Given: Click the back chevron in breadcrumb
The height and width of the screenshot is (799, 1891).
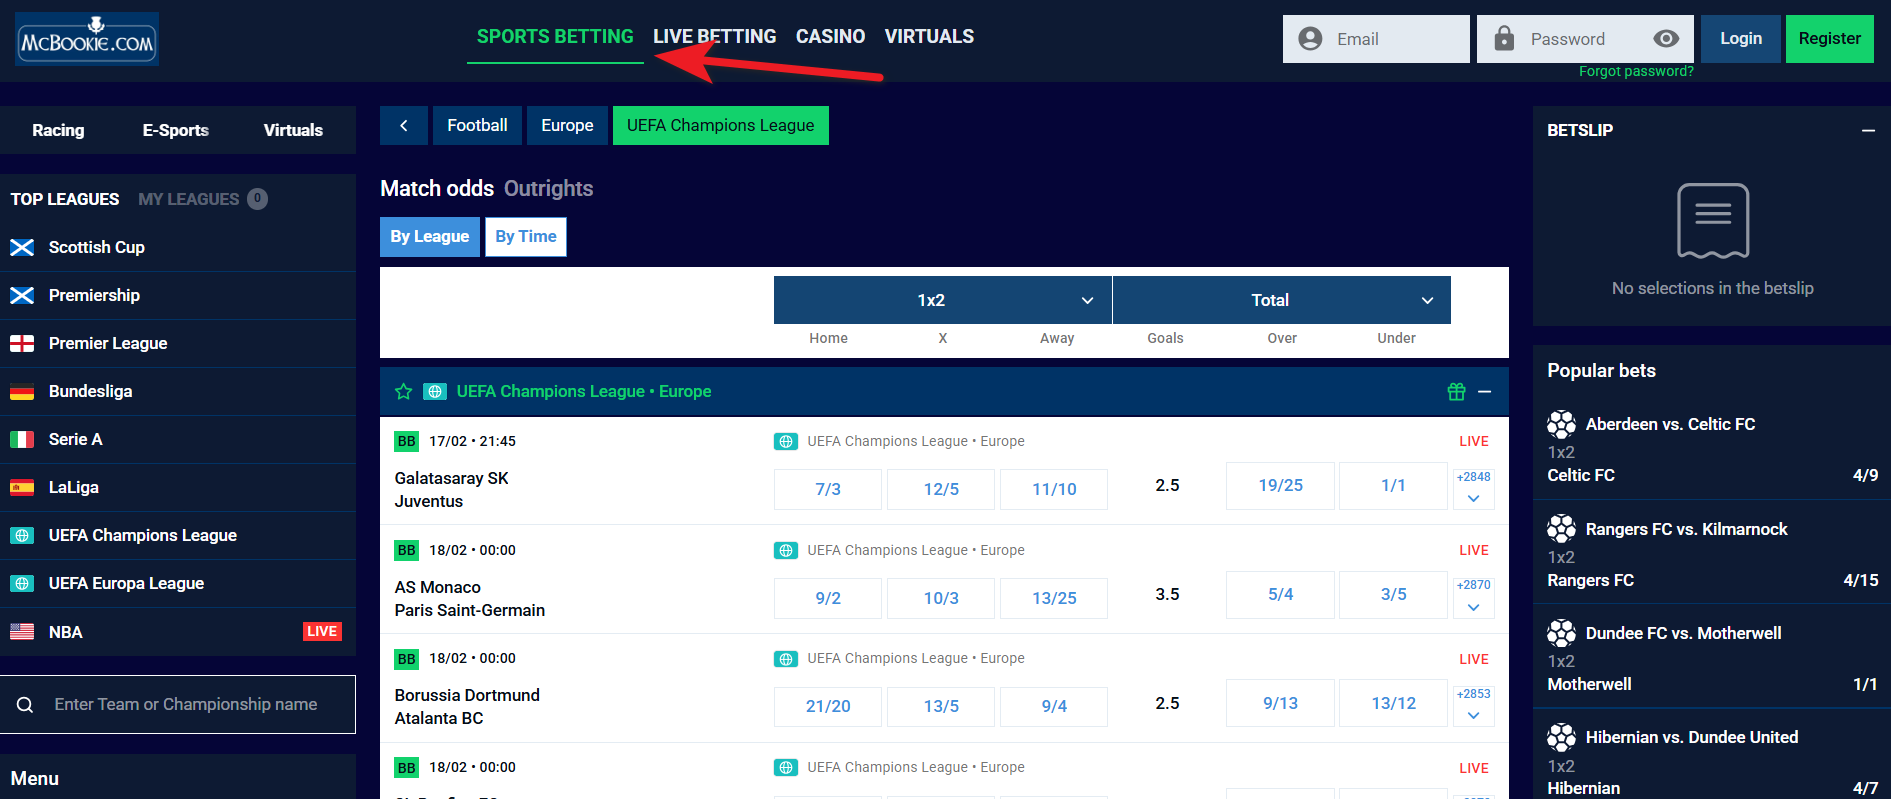Looking at the screenshot, I should pyautogui.click(x=404, y=126).
